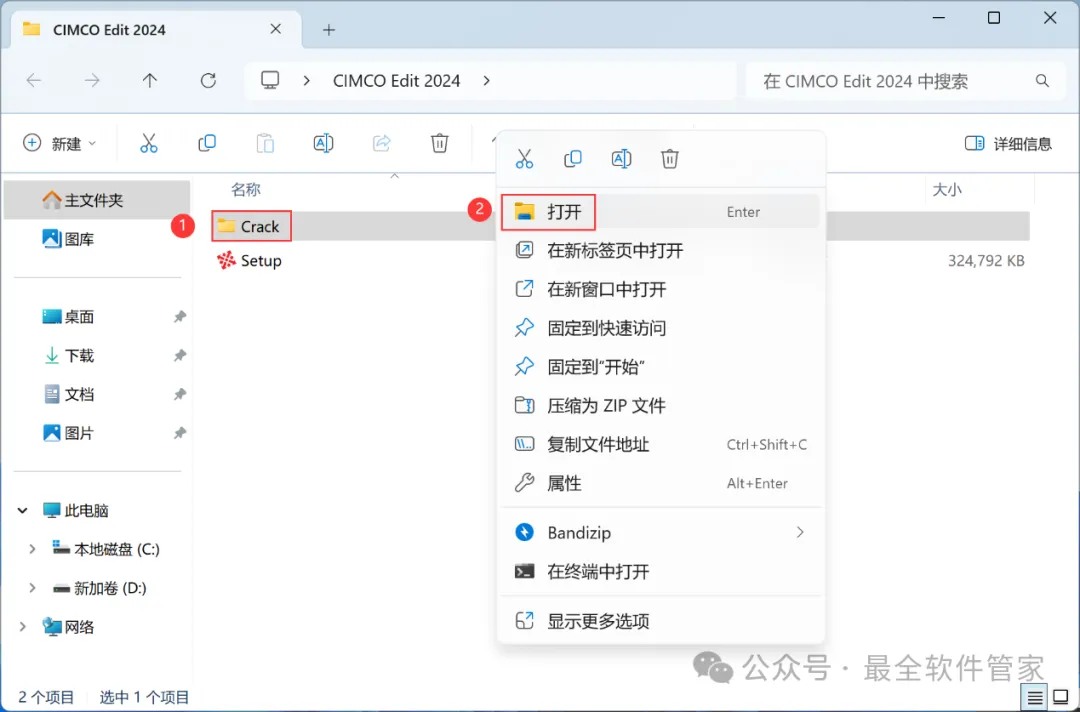Click the toolbar Share icon
The width and height of the screenshot is (1080, 712).
[382, 143]
